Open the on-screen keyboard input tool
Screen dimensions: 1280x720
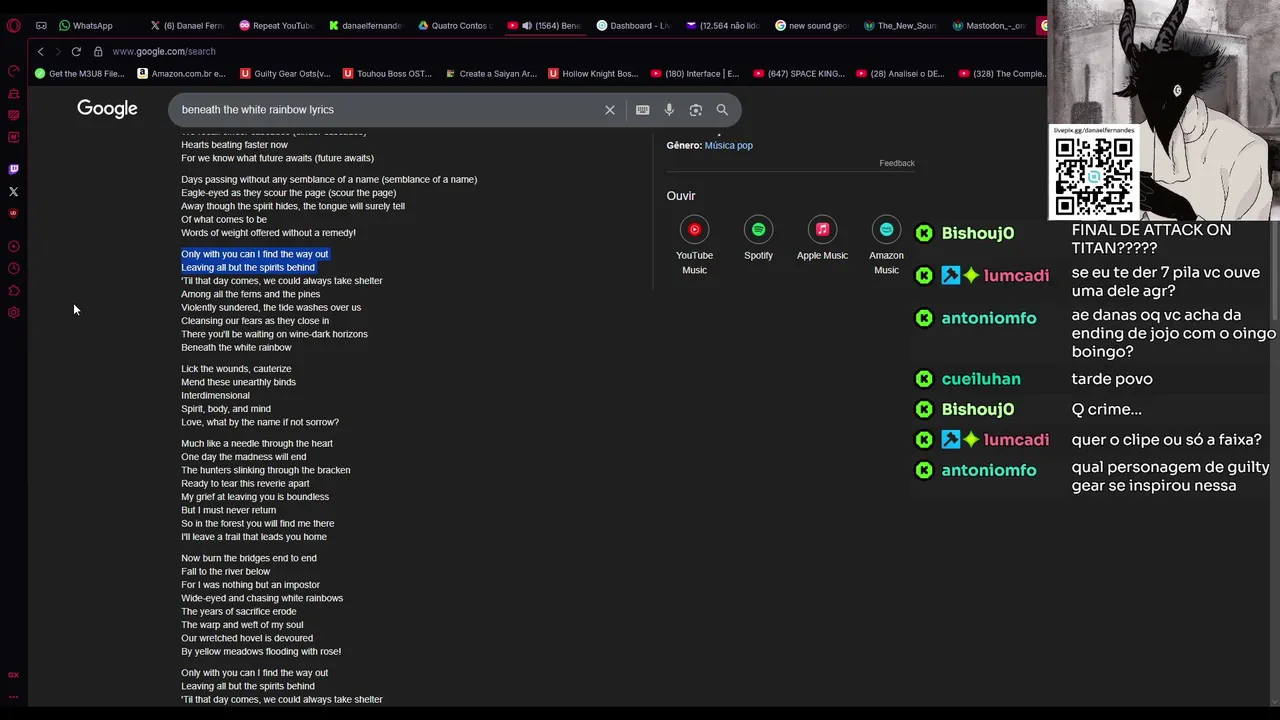point(642,110)
